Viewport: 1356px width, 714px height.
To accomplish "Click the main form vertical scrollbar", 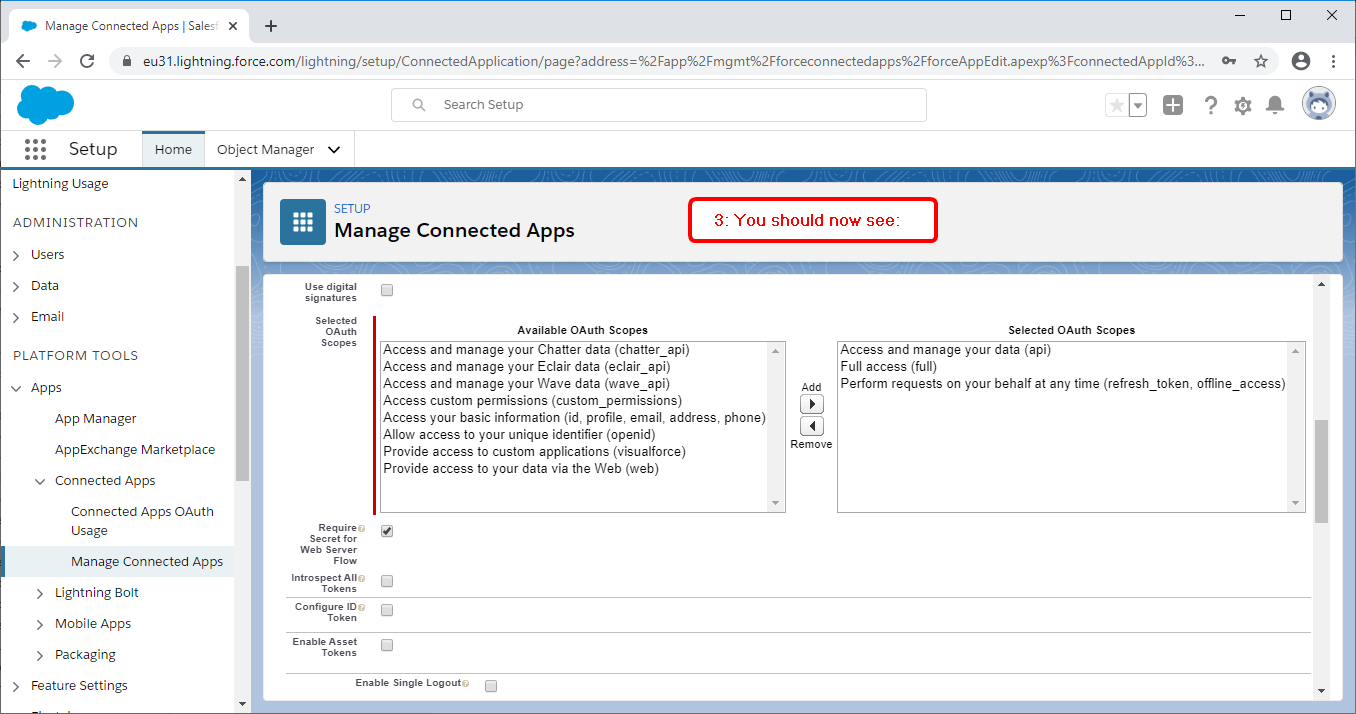I will pyautogui.click(x=1322, y=470).
